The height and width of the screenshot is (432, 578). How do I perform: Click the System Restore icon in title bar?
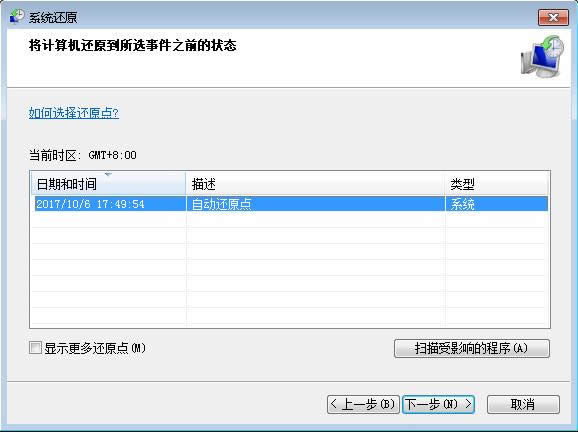coord(17,16)
